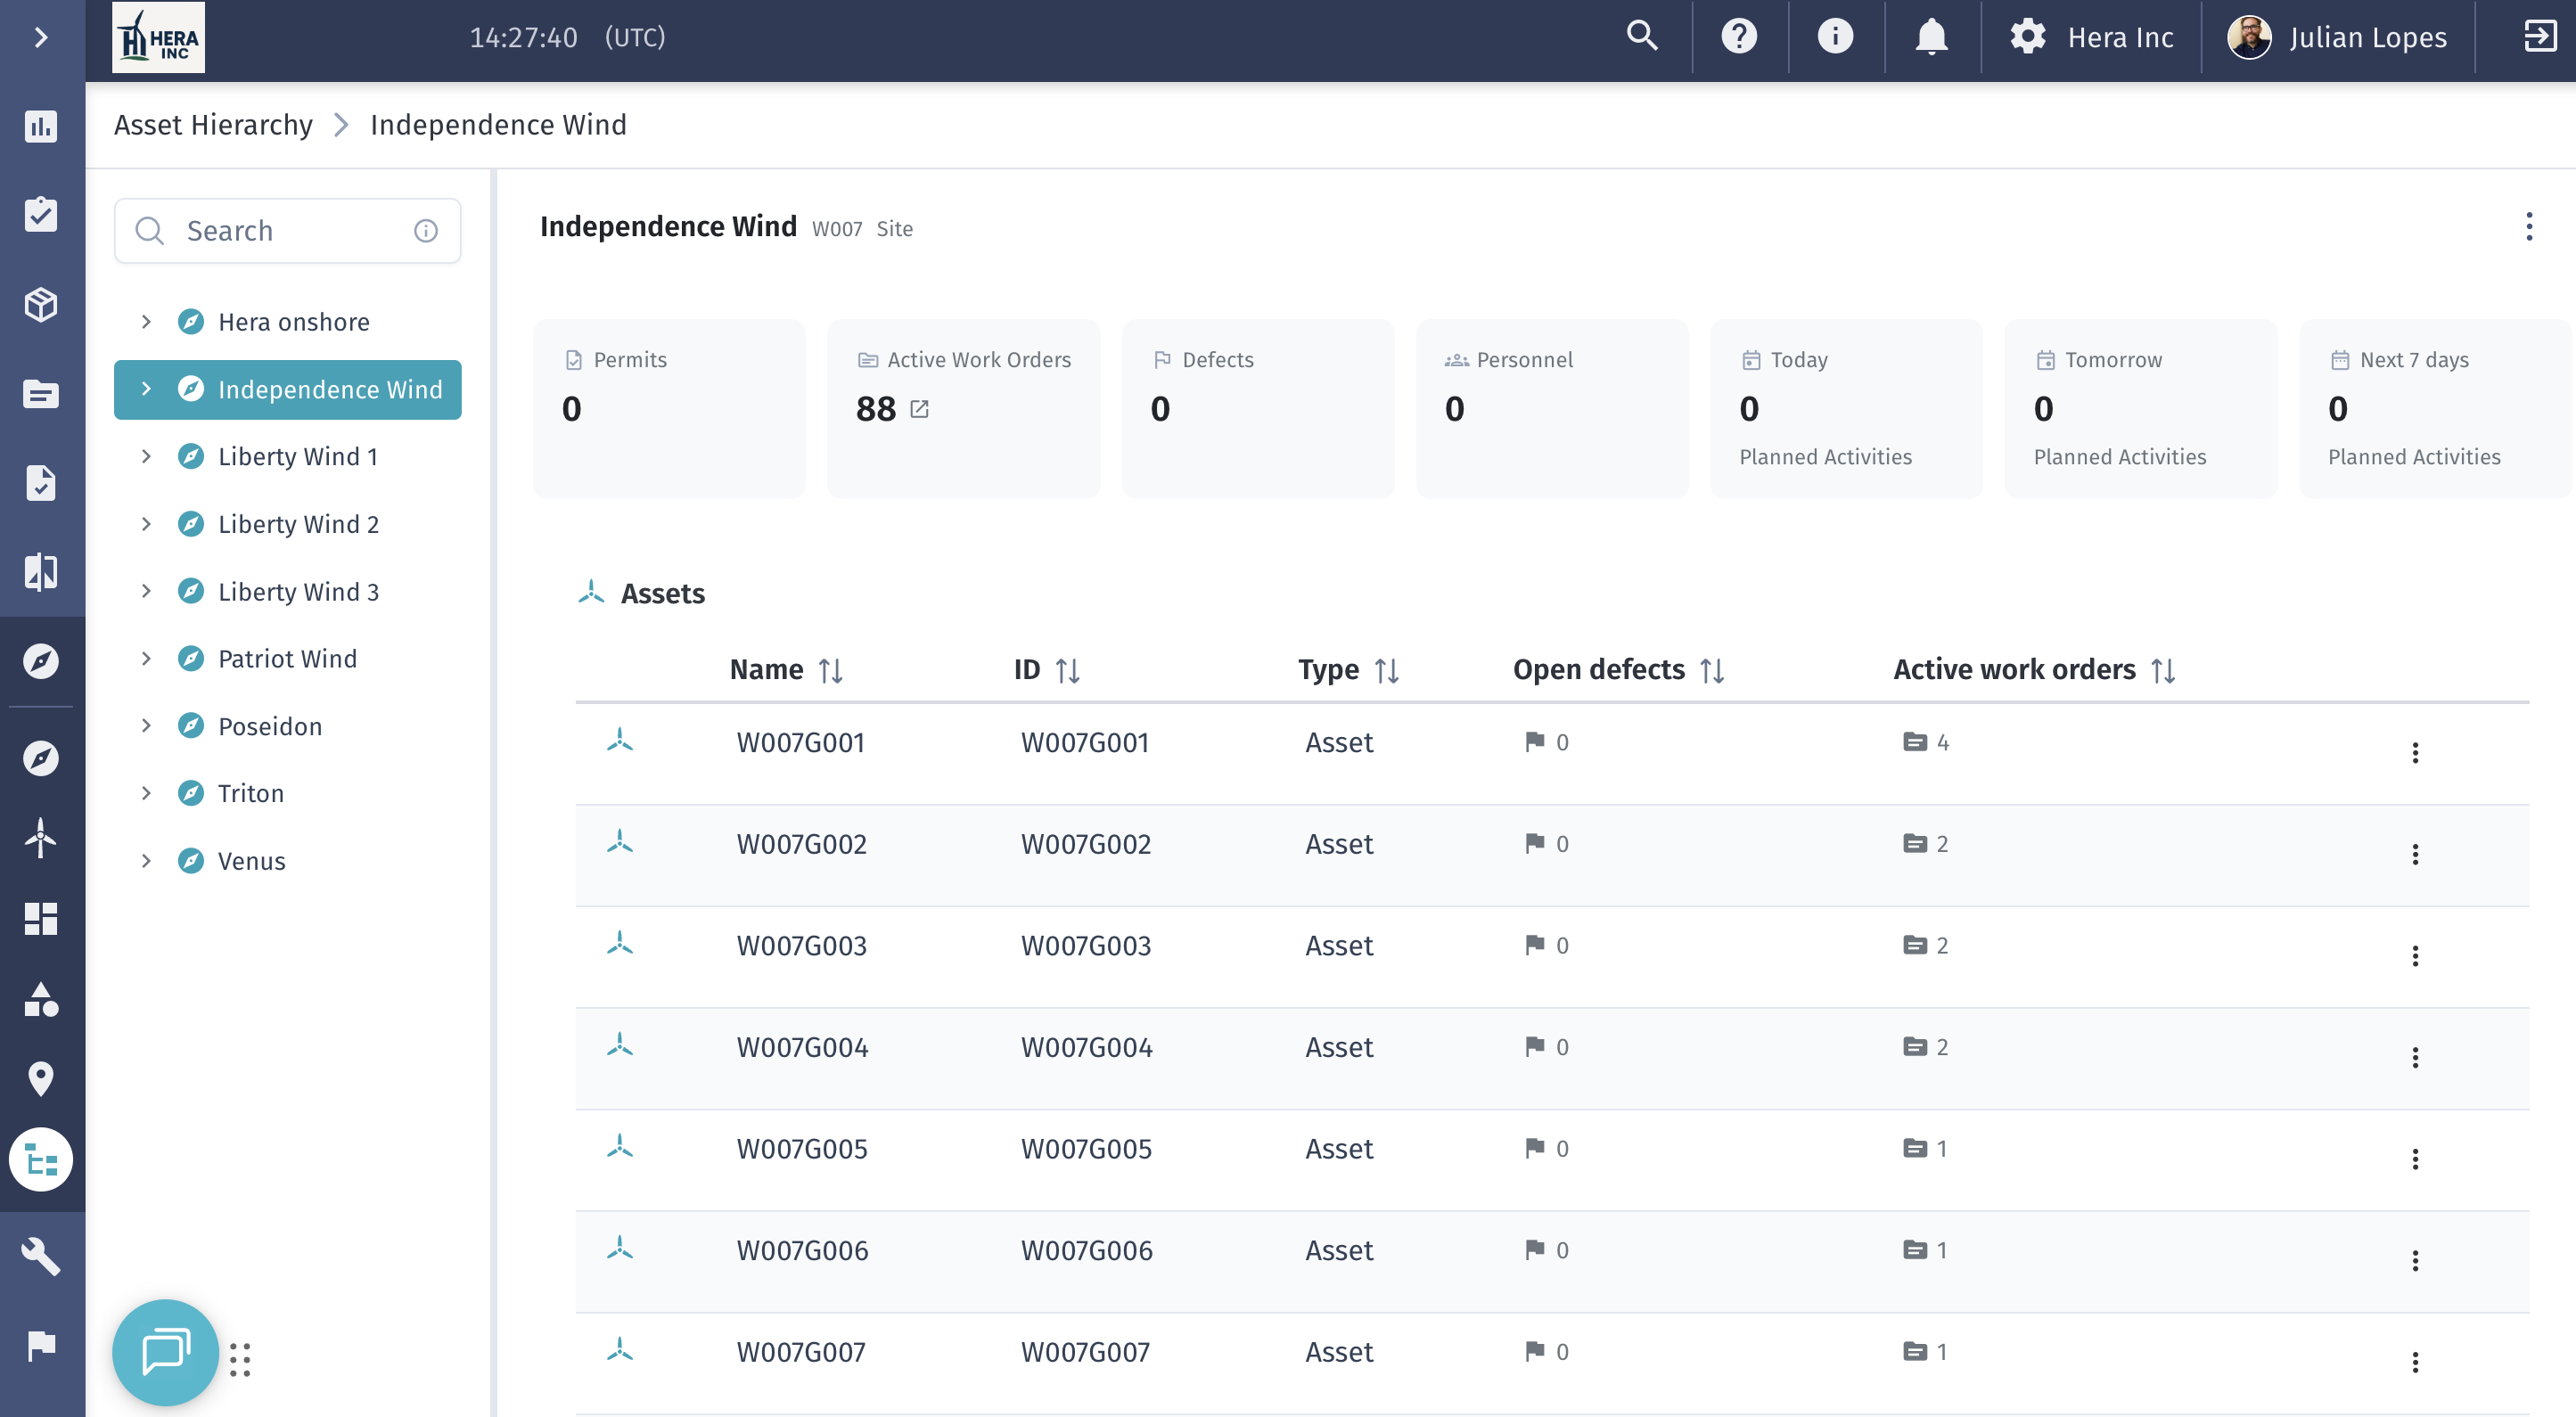Focus the asset tree search field
The height and width of the screenshot is (1417, 2576).
tap(288, 231)
